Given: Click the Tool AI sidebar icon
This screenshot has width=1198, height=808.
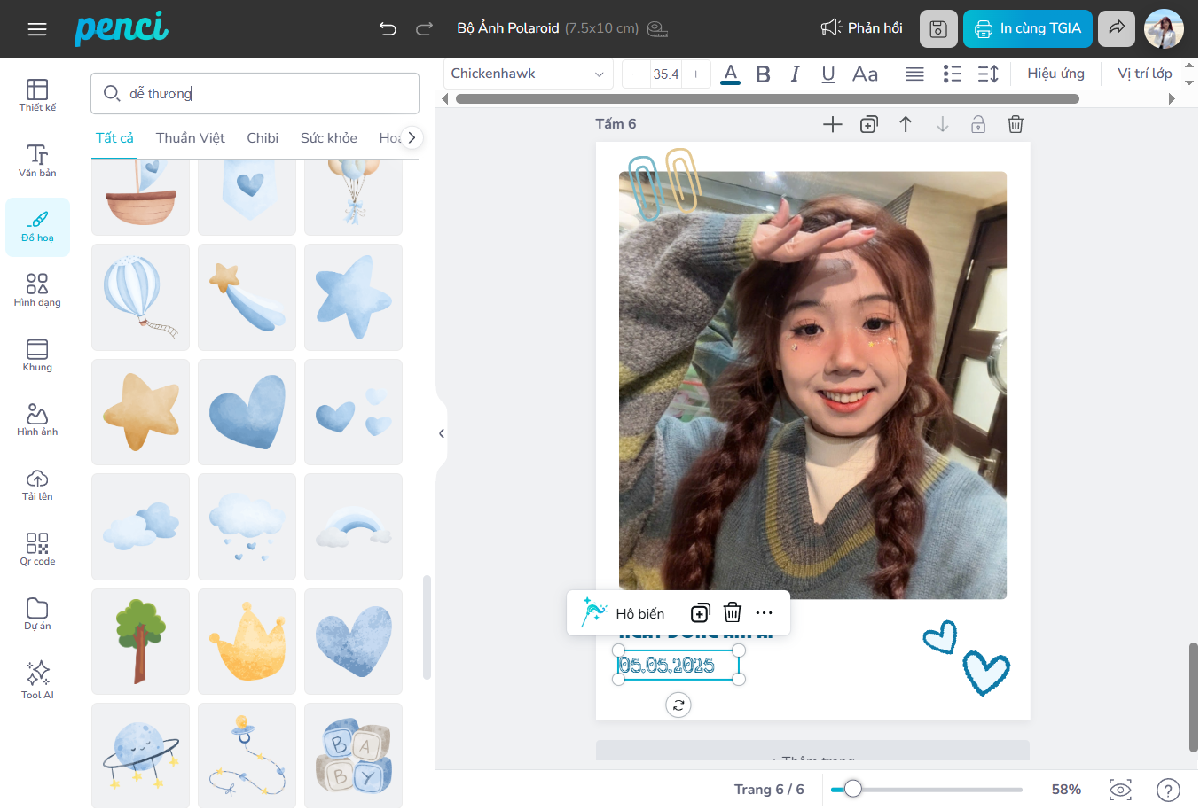Looking at the screenshot, I should (x=37, y=678).
